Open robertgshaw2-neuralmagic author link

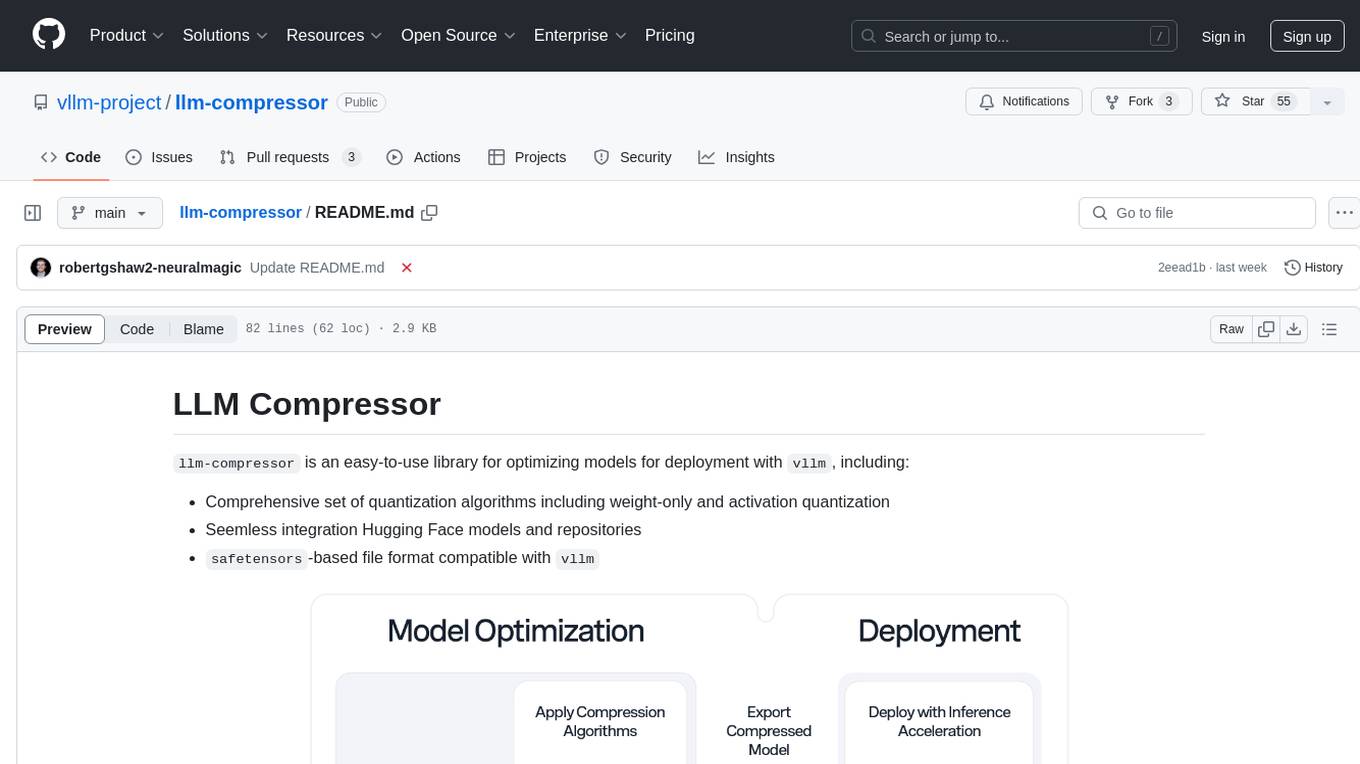150,268
